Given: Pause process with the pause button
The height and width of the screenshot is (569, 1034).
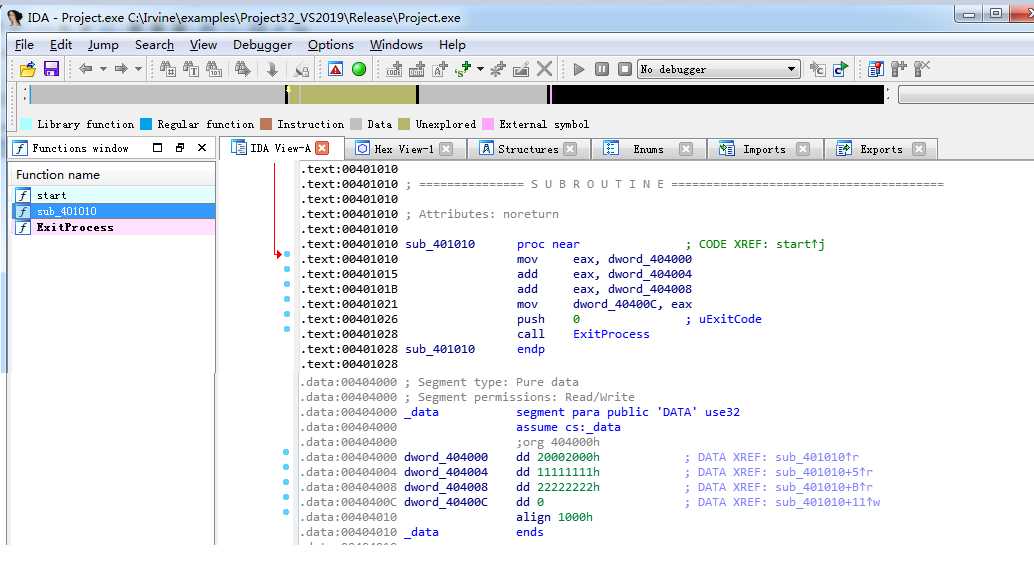Looking at the screenshot, I should click(x=602, y=69).
